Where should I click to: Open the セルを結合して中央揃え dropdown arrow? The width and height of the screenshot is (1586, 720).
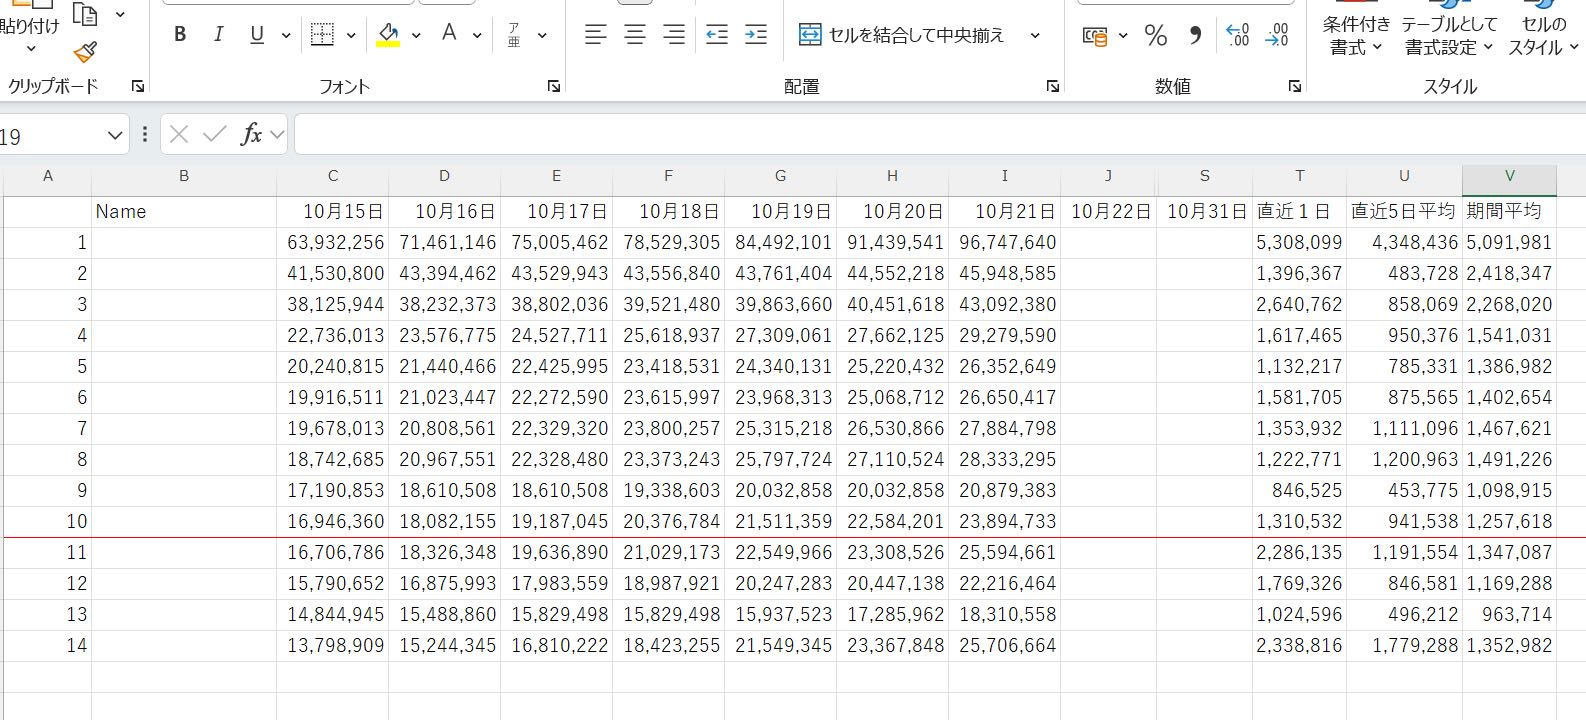coord(1035,36)
